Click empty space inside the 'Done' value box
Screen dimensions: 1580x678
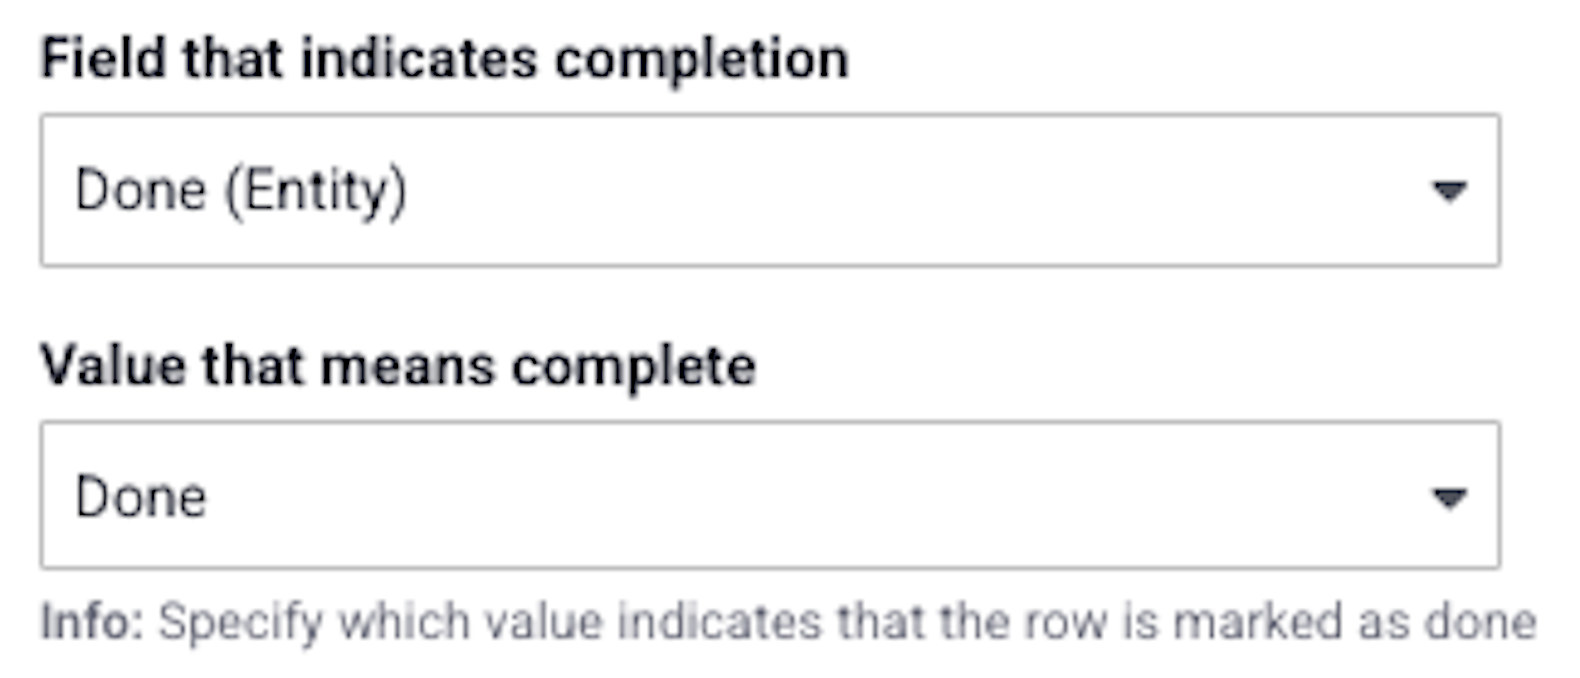[x=800, y=497]
